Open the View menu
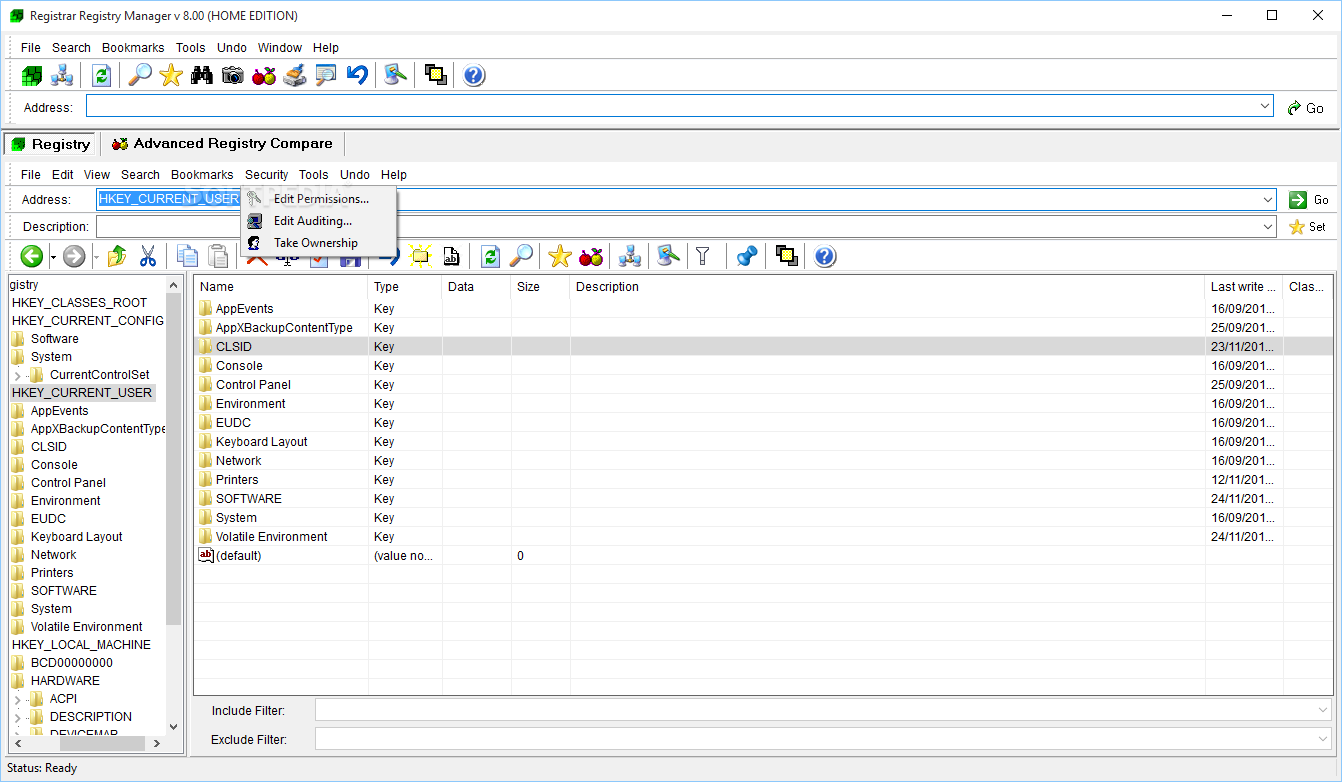Viewport: 1342px width, 782px height. coord(97,174)
